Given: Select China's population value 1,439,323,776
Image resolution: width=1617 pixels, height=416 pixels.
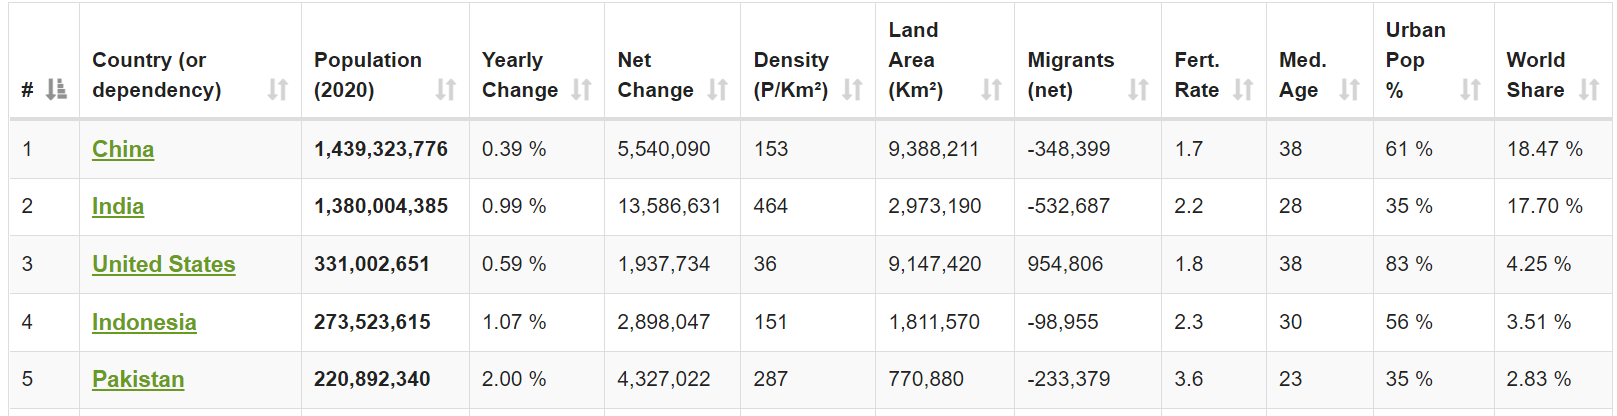Looking at the screenshot, I should 381,149.
